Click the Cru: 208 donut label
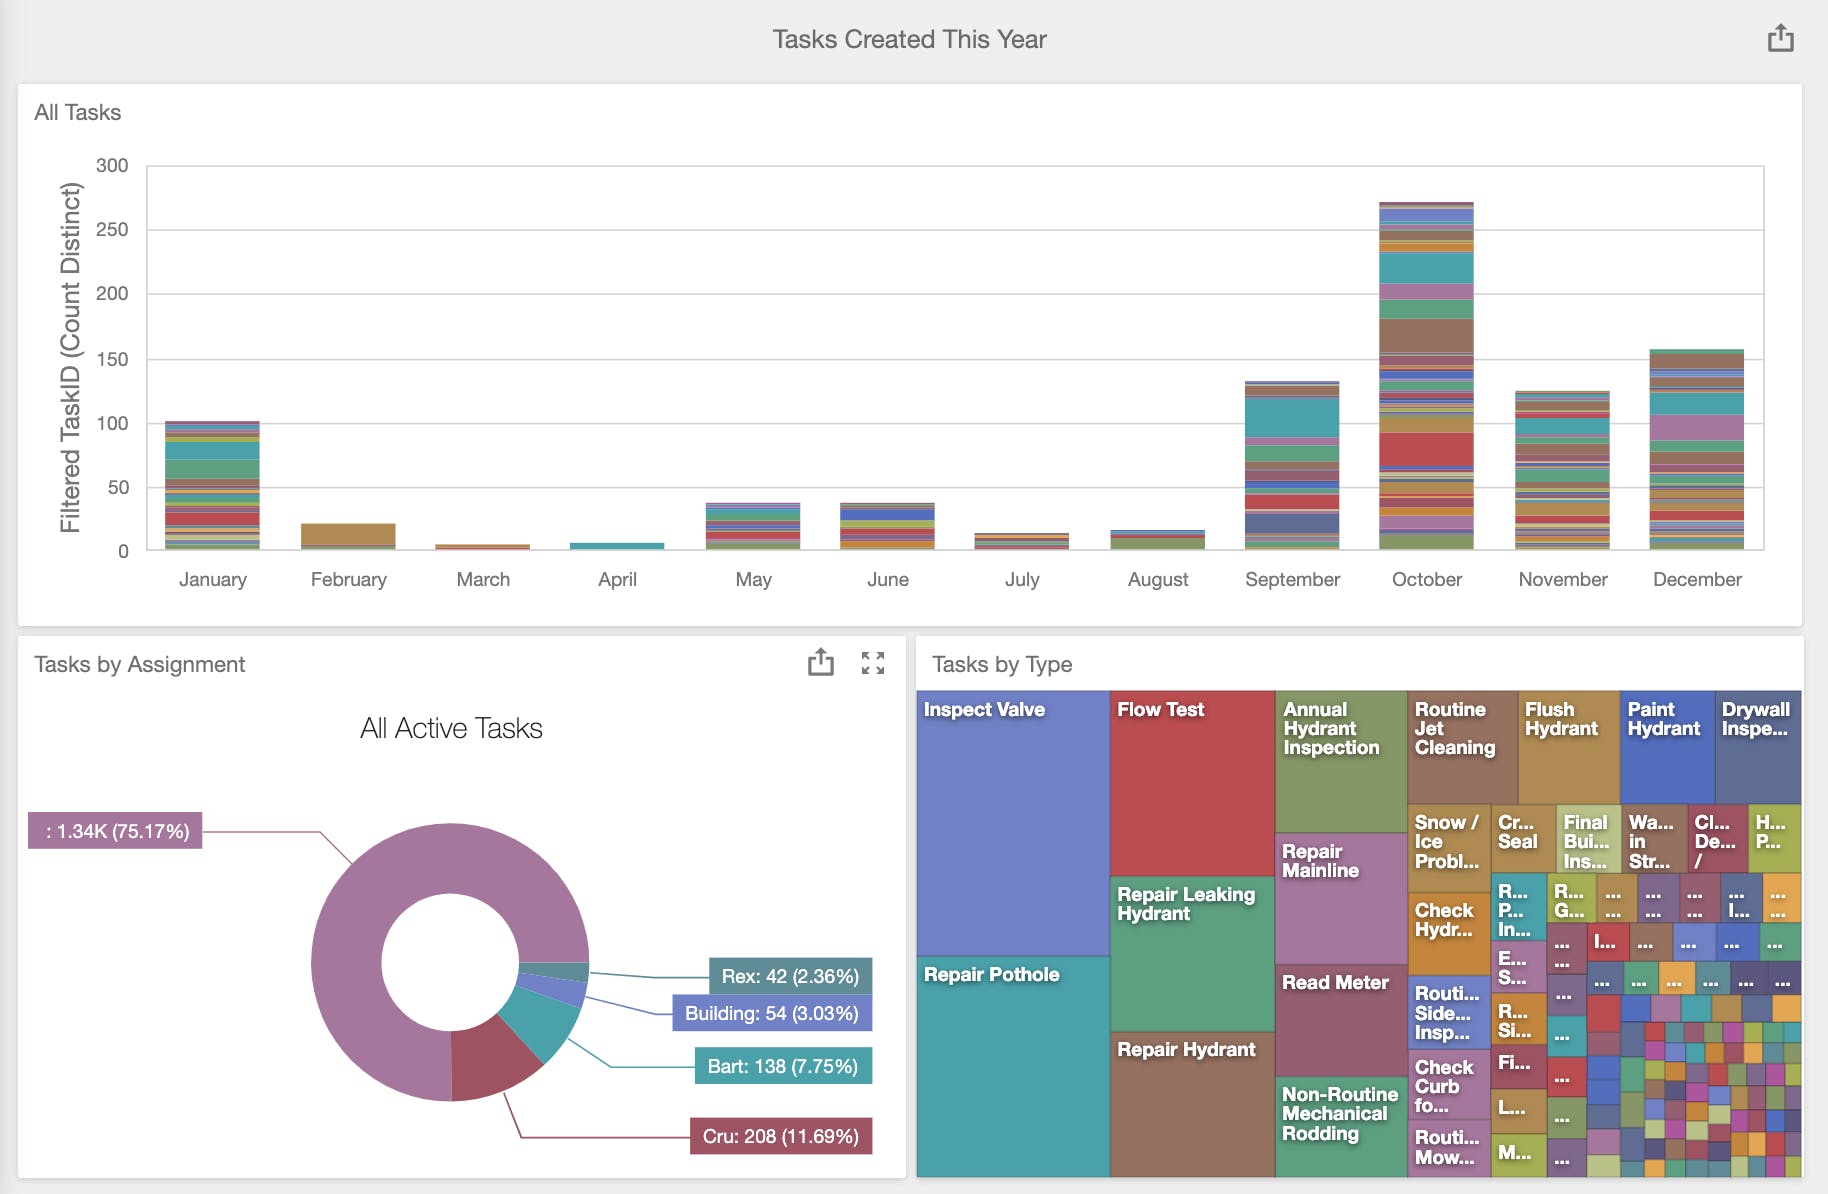Viewport: 1828px width, 1194px height. point(780,1136)
